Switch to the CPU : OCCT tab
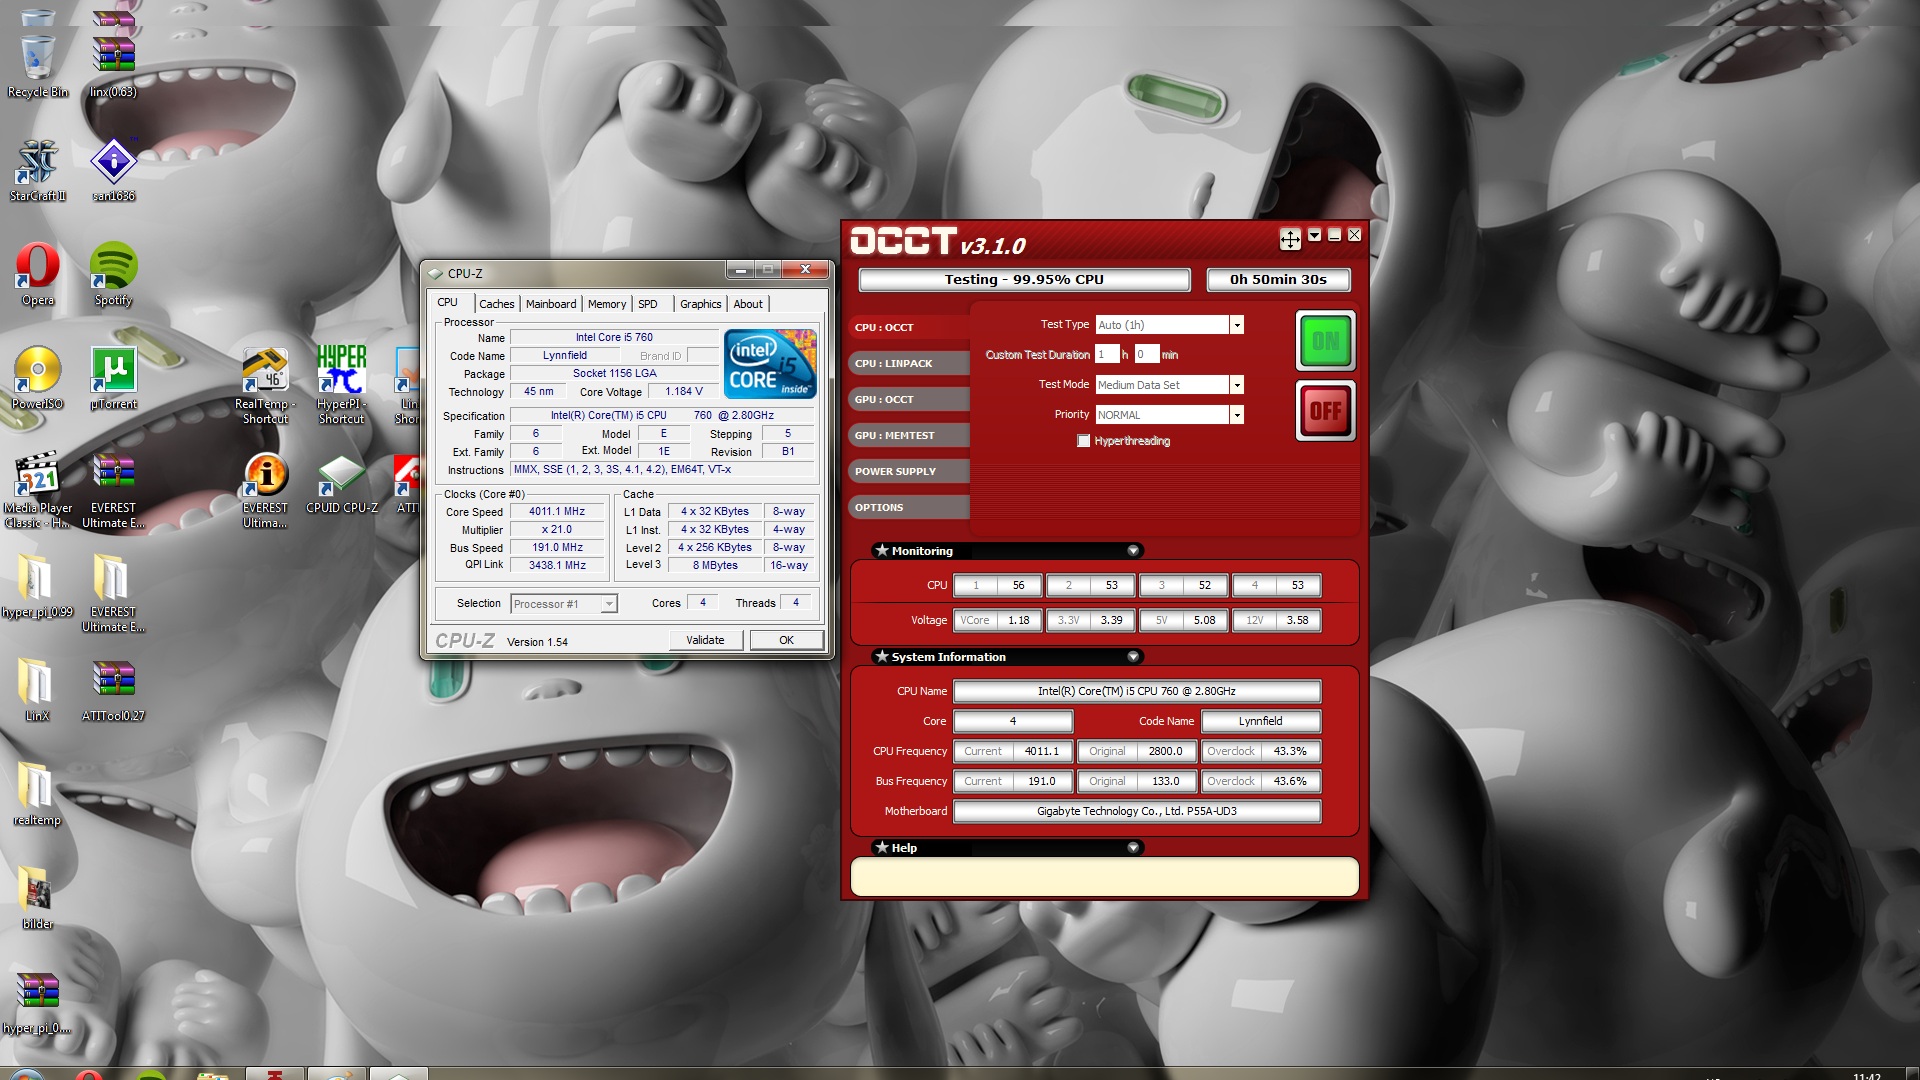This screenshot has width=1920, height=1080. point(909,327)
